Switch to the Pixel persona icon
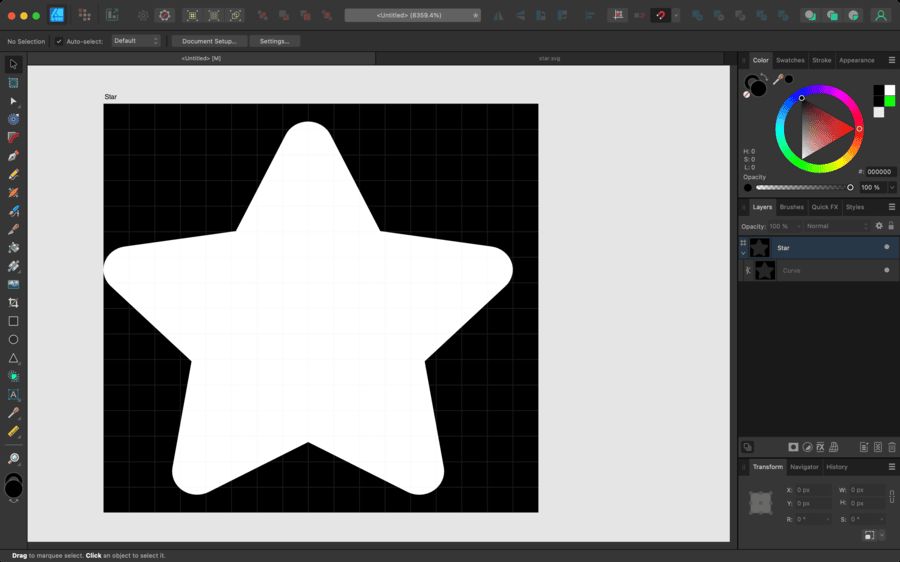Screen dimensions: 900x562 [84, 15]
